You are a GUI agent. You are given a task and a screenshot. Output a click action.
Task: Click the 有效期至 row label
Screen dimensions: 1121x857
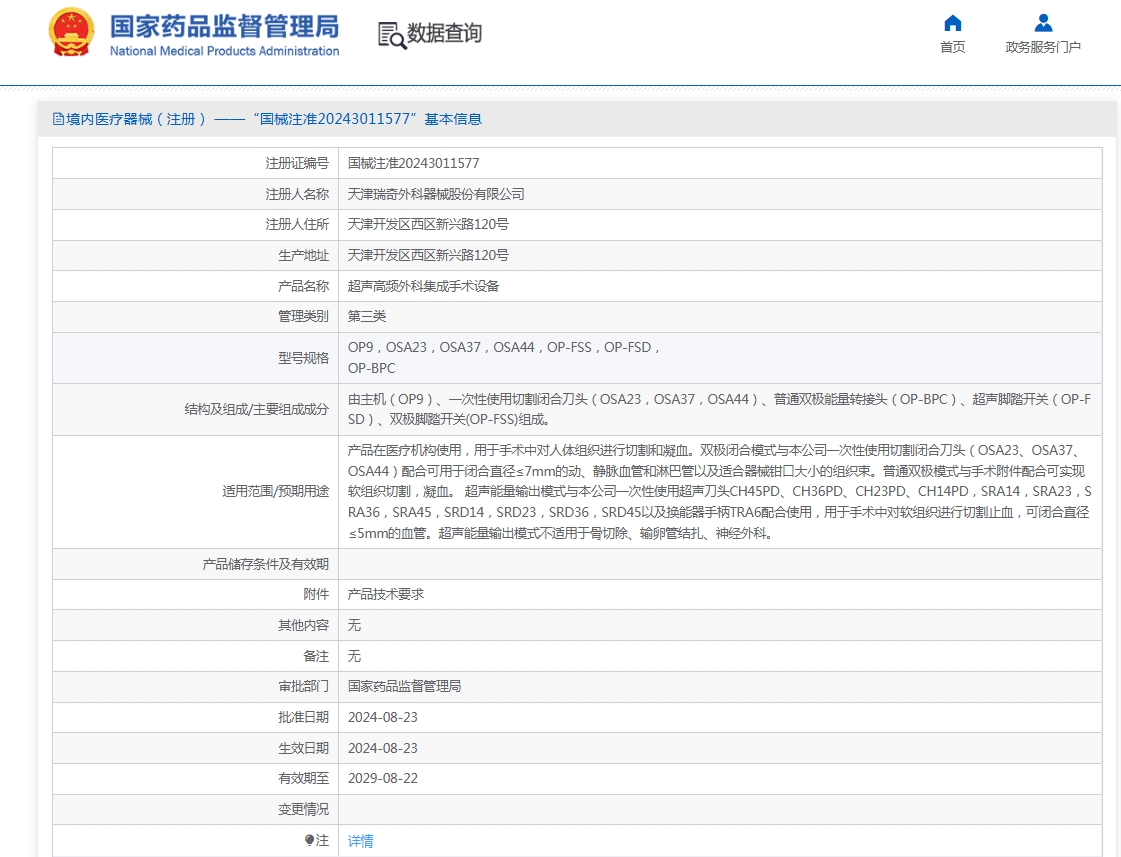click(x=303, y=778)
